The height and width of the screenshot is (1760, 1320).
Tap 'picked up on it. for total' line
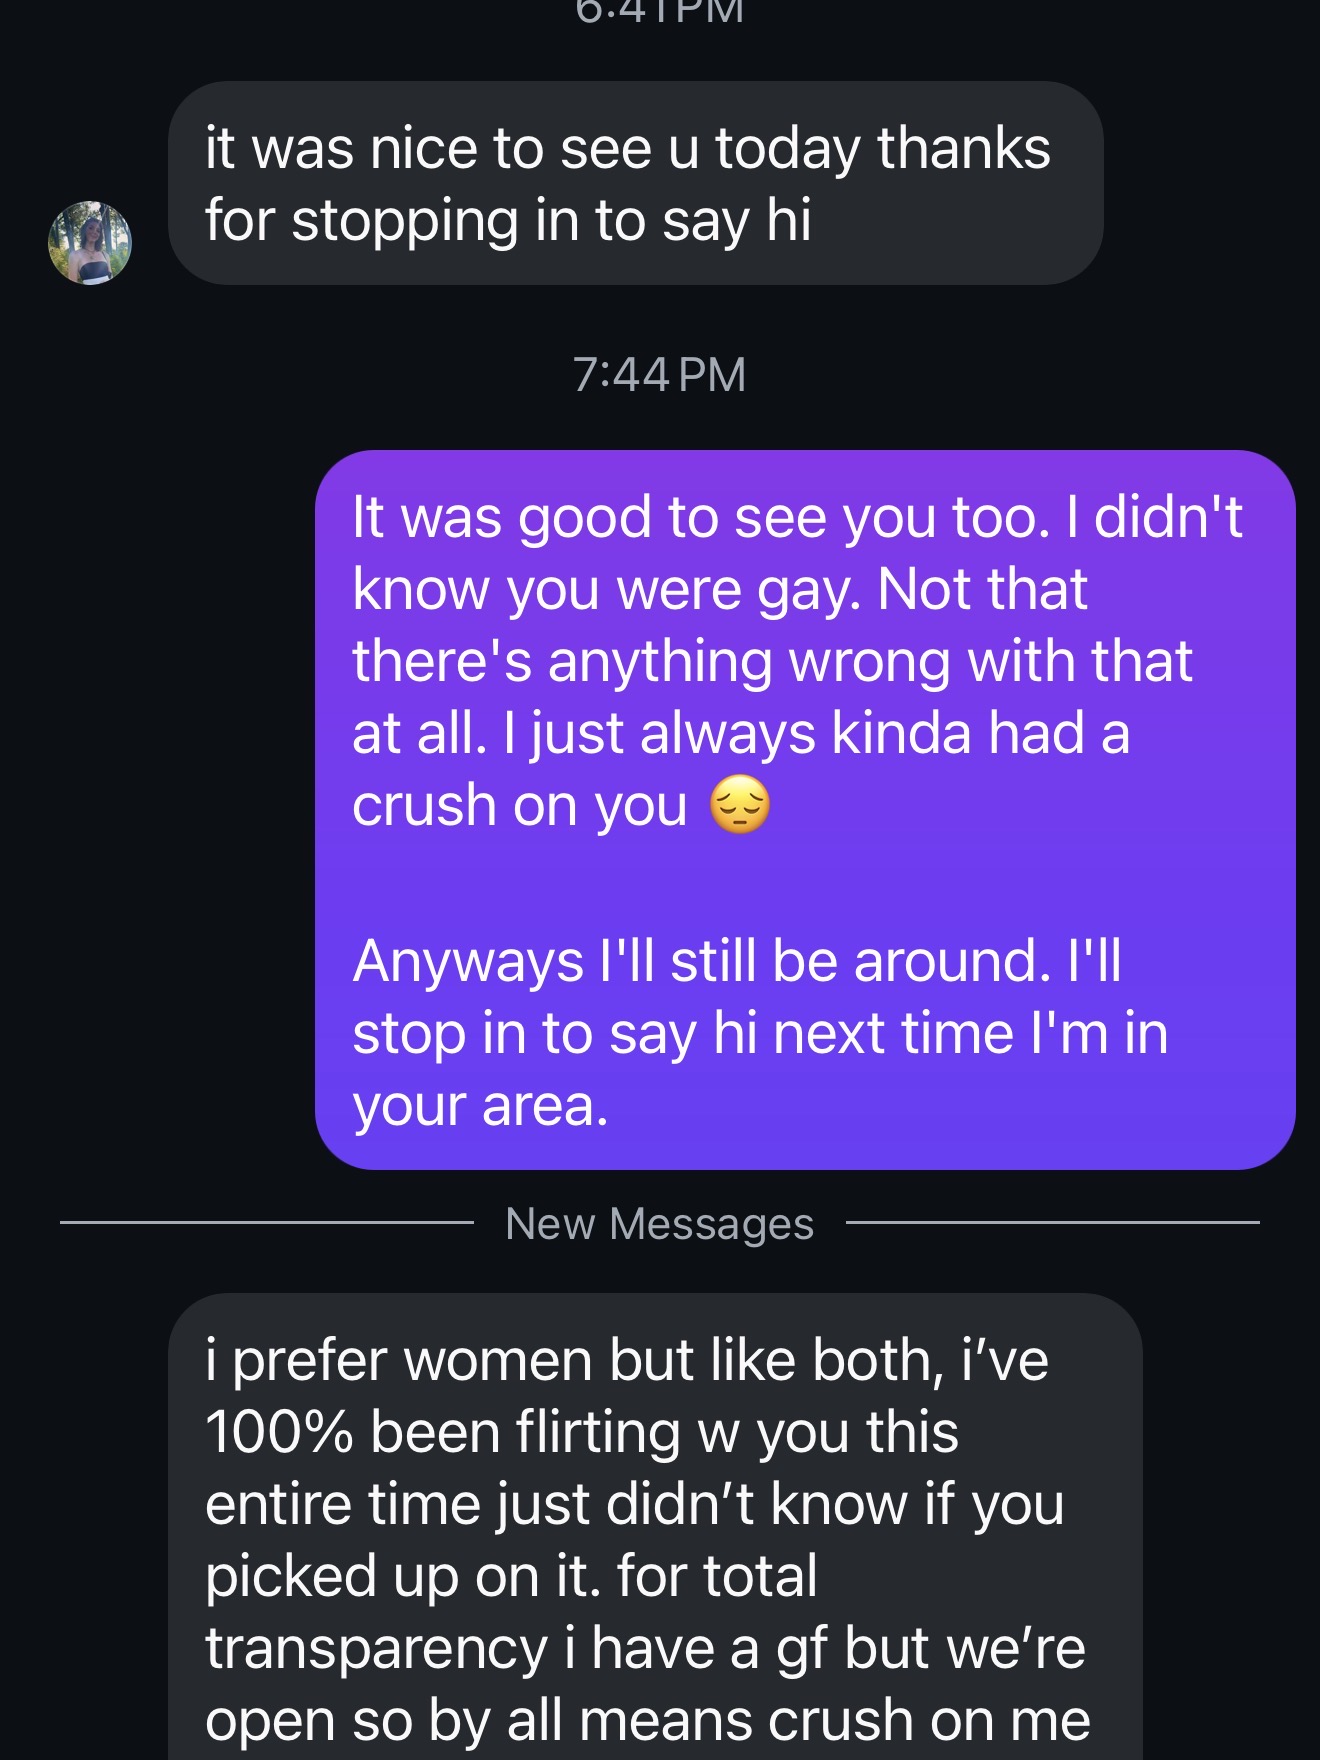[511, 1577]
